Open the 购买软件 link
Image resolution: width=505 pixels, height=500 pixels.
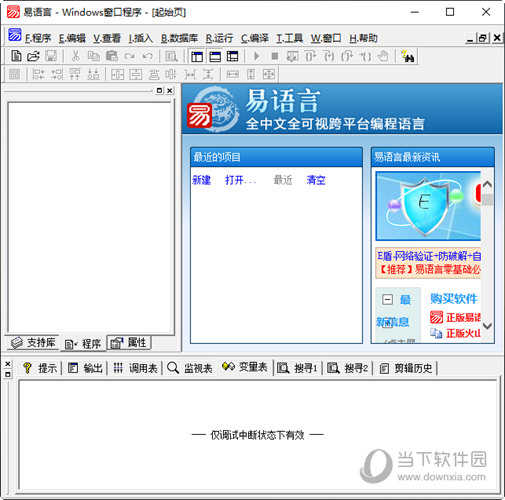453,298
